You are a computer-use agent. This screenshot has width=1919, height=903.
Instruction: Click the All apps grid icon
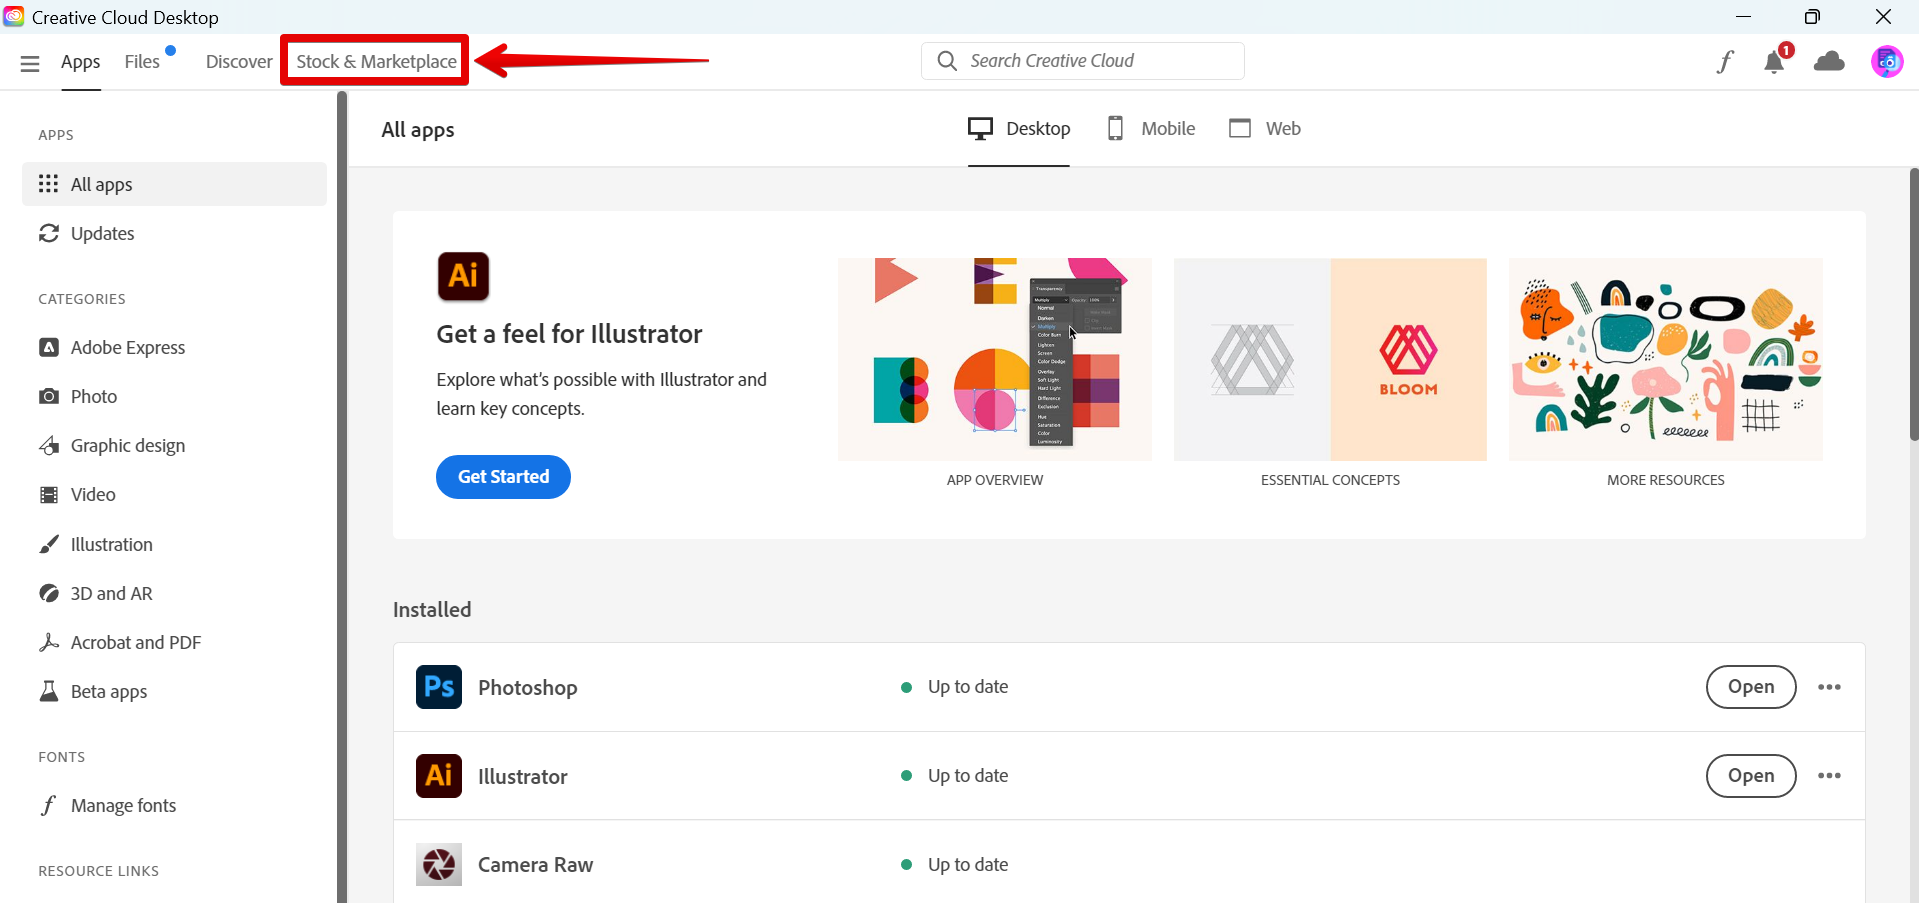point(48,184)
